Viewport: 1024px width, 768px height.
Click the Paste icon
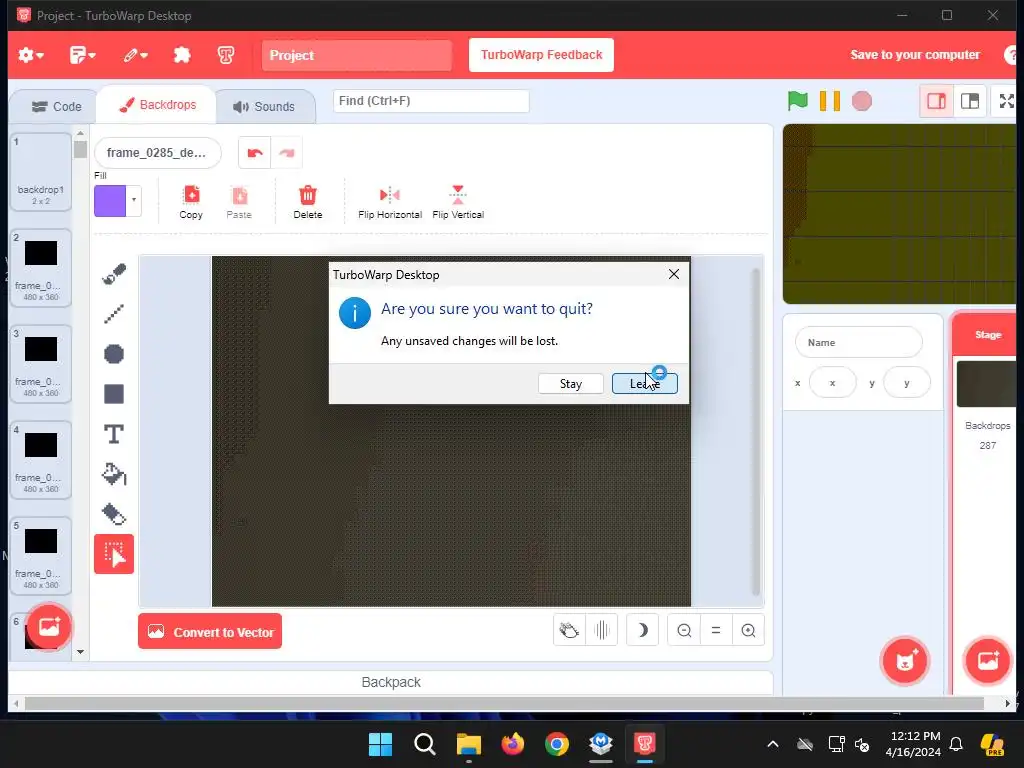[x=239, y=202]
